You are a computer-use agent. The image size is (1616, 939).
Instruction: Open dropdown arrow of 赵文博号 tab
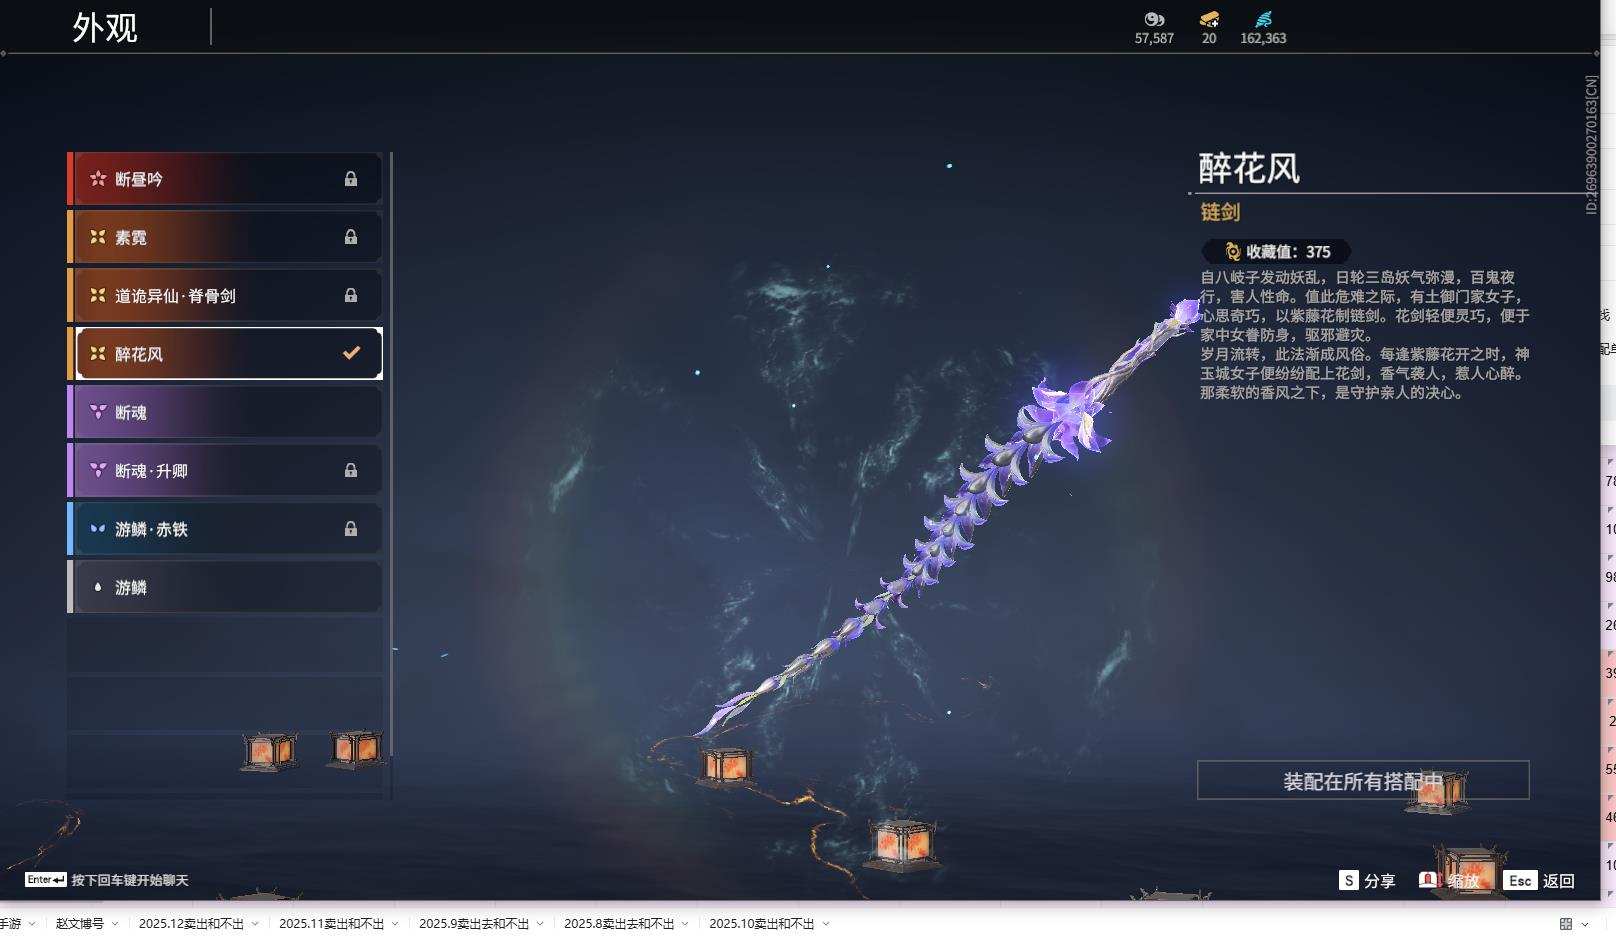click(x=115, y=924)
